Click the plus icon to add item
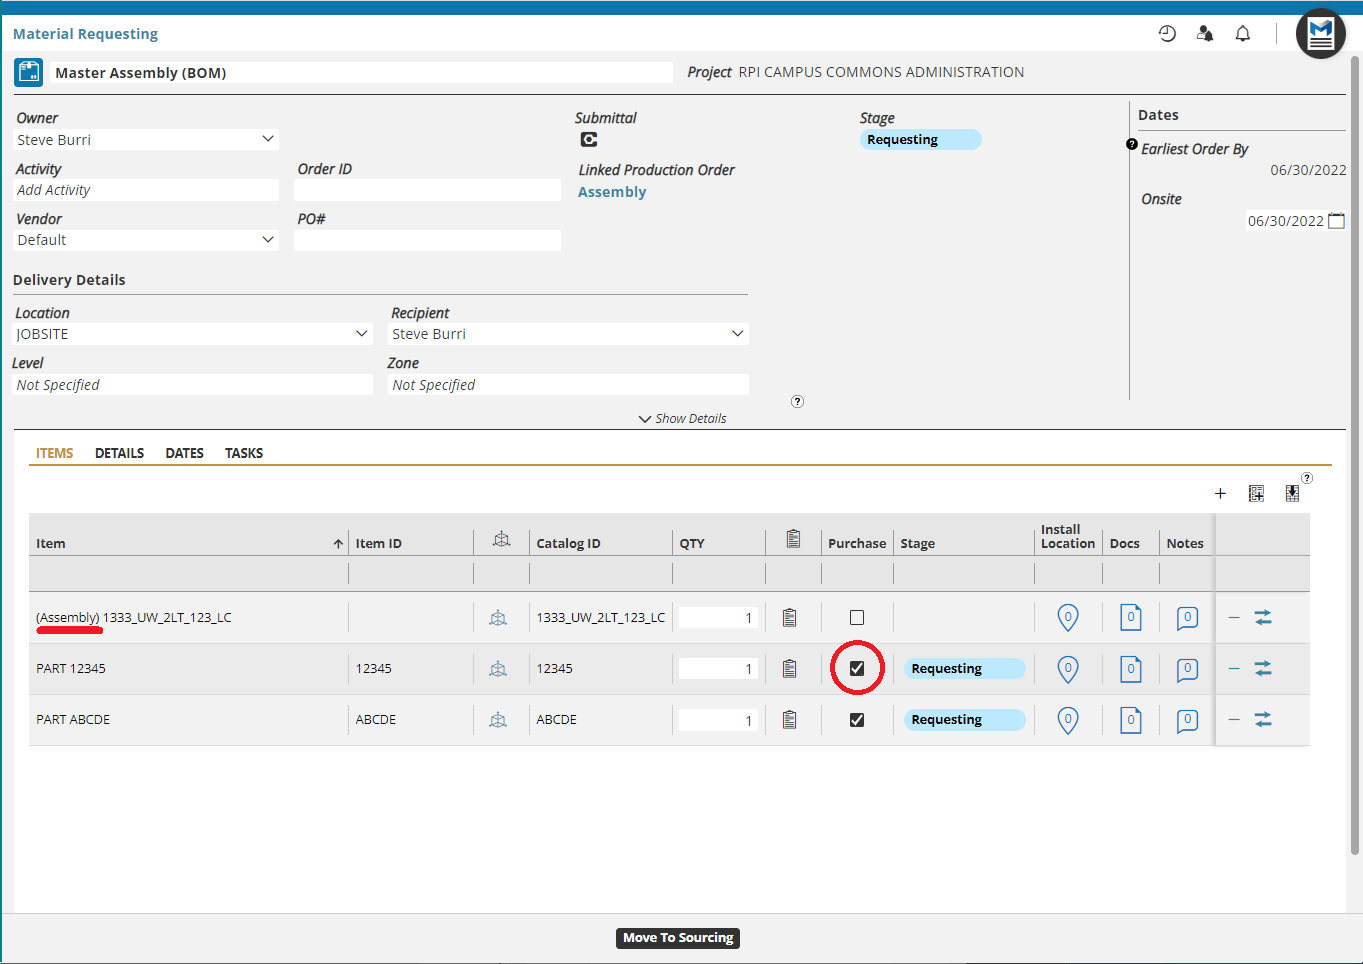Viewport: 1363px width, 964px height. [x=1220, y=493]
